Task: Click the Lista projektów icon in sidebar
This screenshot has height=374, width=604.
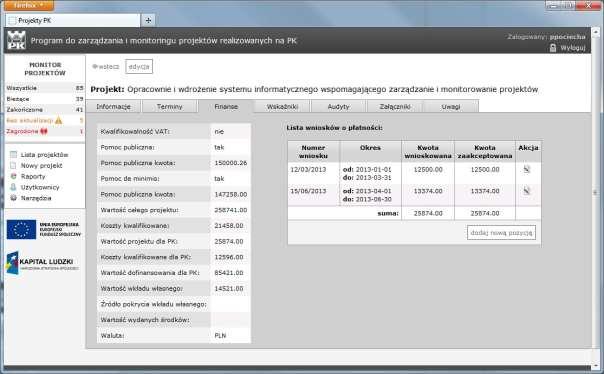Action: point(13,154)
